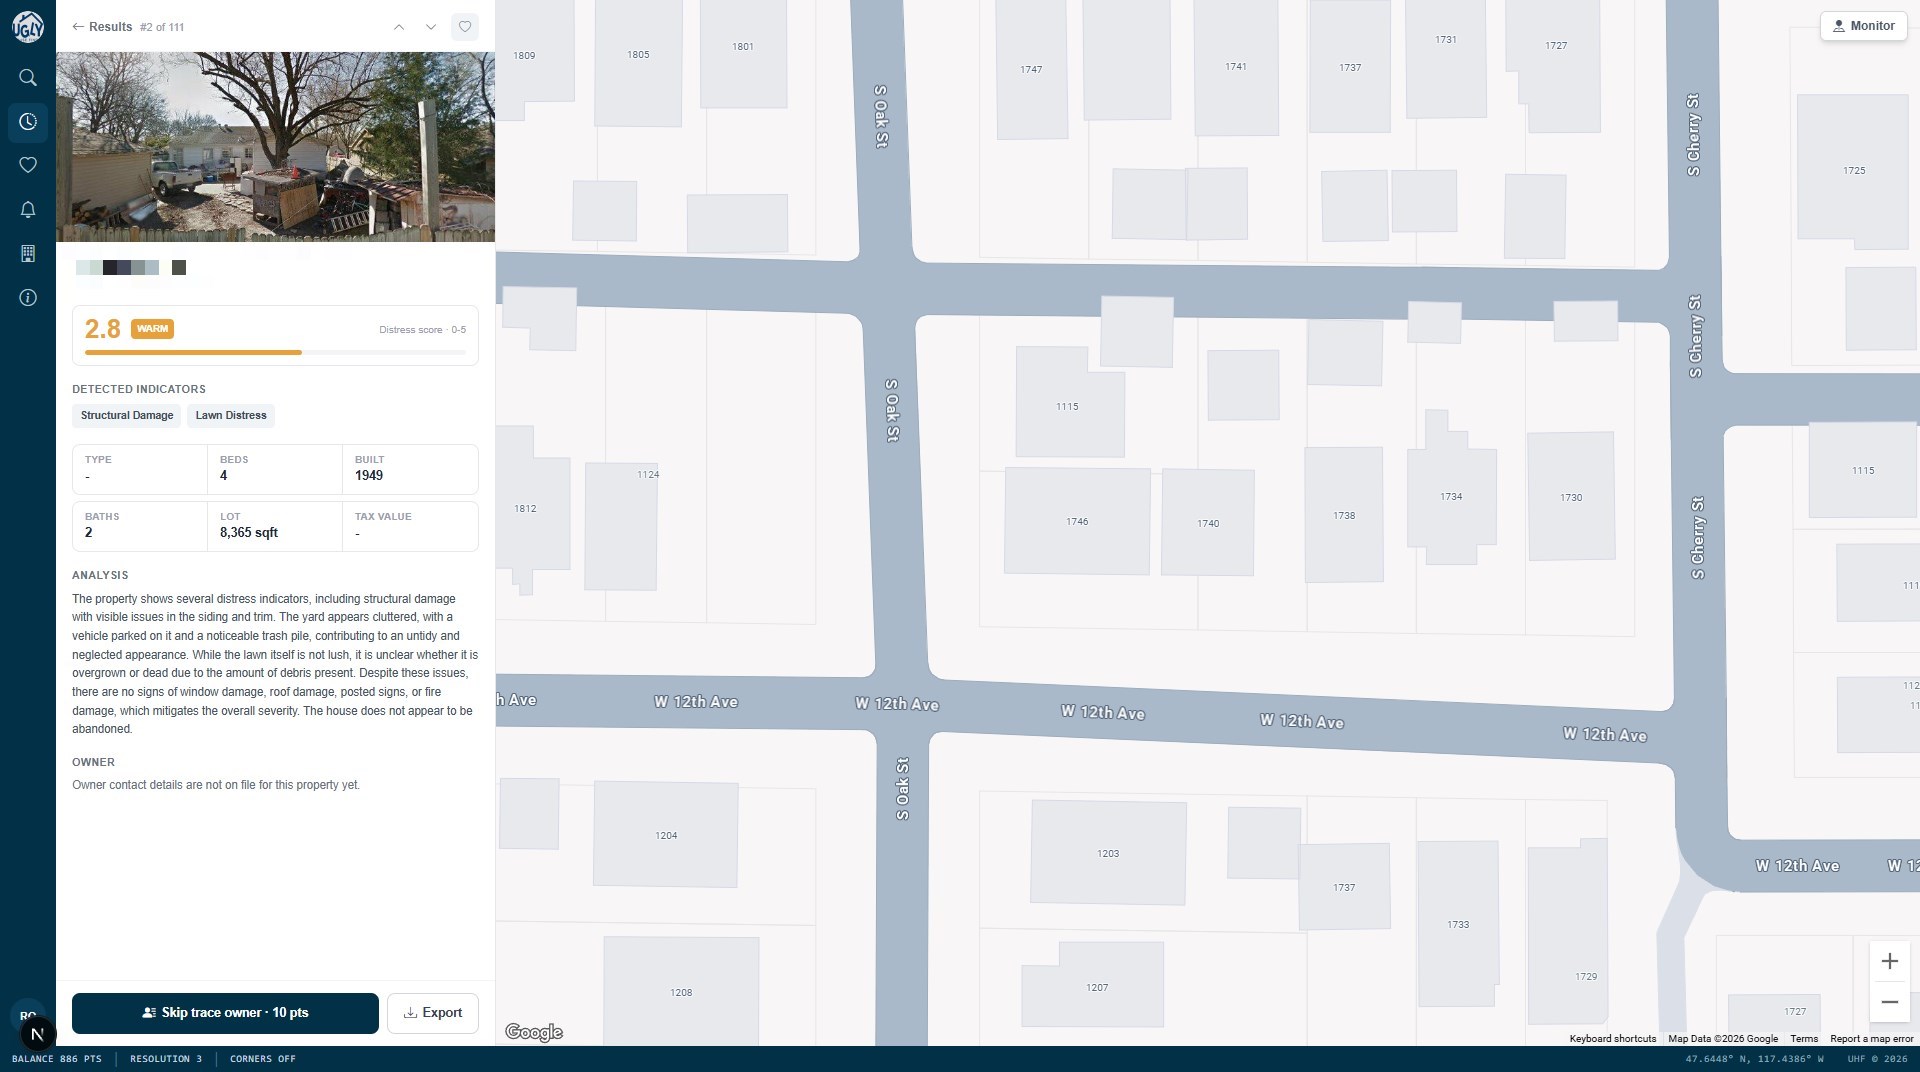Open the property street view photo
1920x1072 pixels.
coord(275,147)
